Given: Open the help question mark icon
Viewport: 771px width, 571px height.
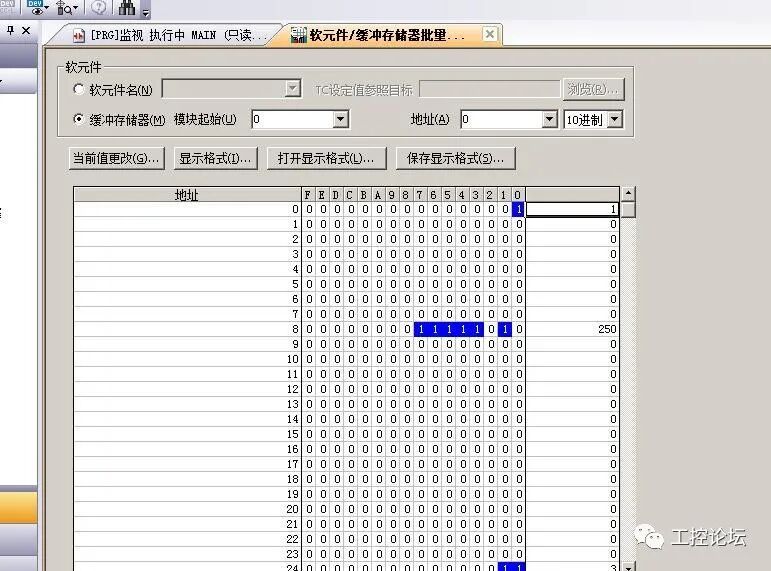Looking at the screenshot, I should (99, 7).
